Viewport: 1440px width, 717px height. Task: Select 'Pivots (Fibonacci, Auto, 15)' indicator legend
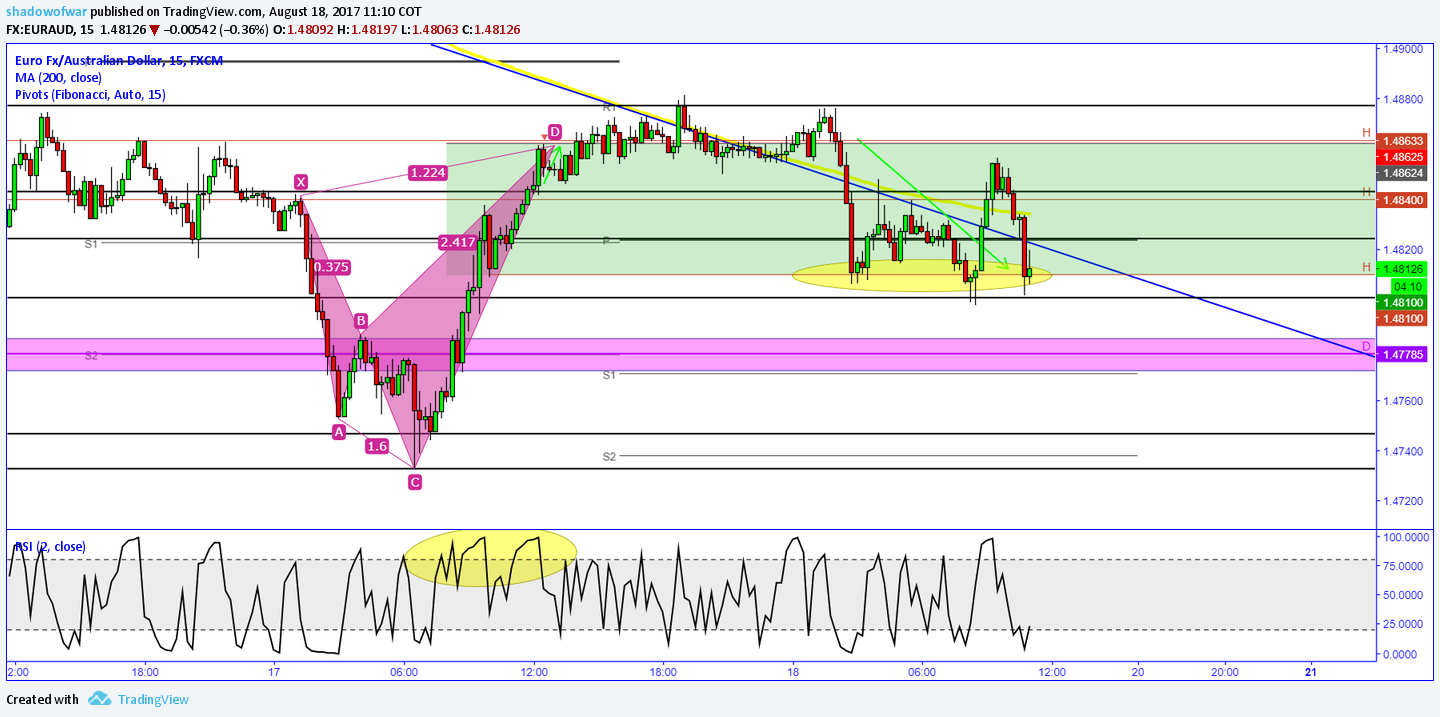click(x=91, y=95)
